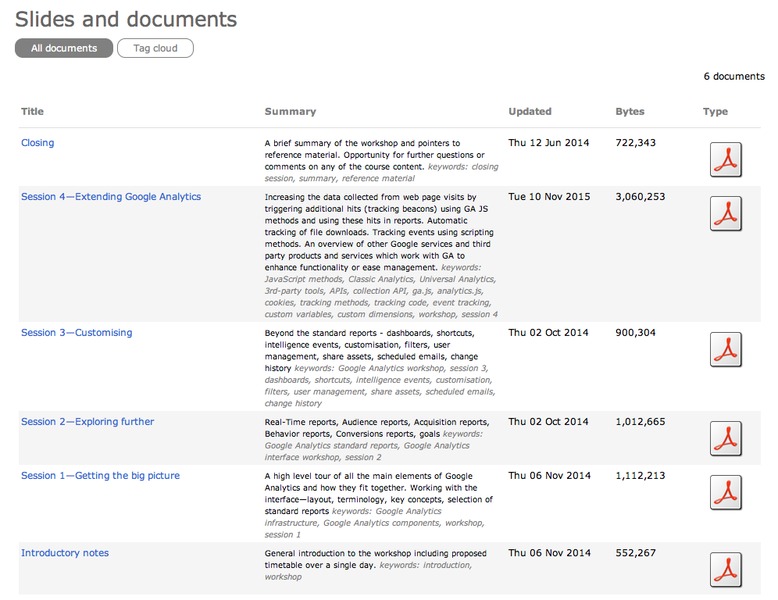The width and height of the screenshot is (778, 600).
Task: Click Session 1 row's PDF icon
Action: click(725, 492)
